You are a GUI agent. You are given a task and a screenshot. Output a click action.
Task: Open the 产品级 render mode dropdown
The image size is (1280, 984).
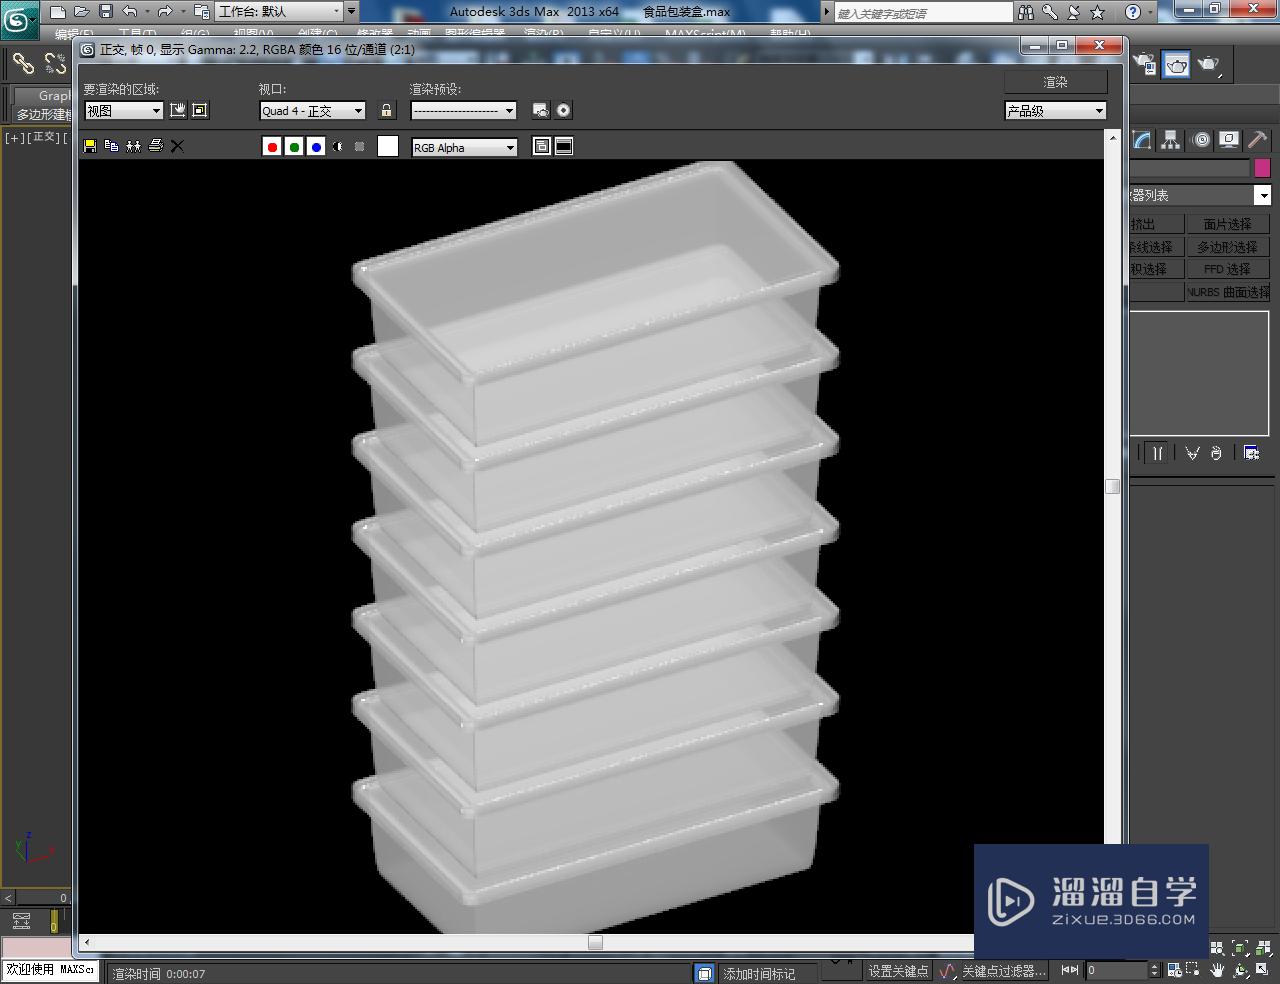coord(1056,111)
